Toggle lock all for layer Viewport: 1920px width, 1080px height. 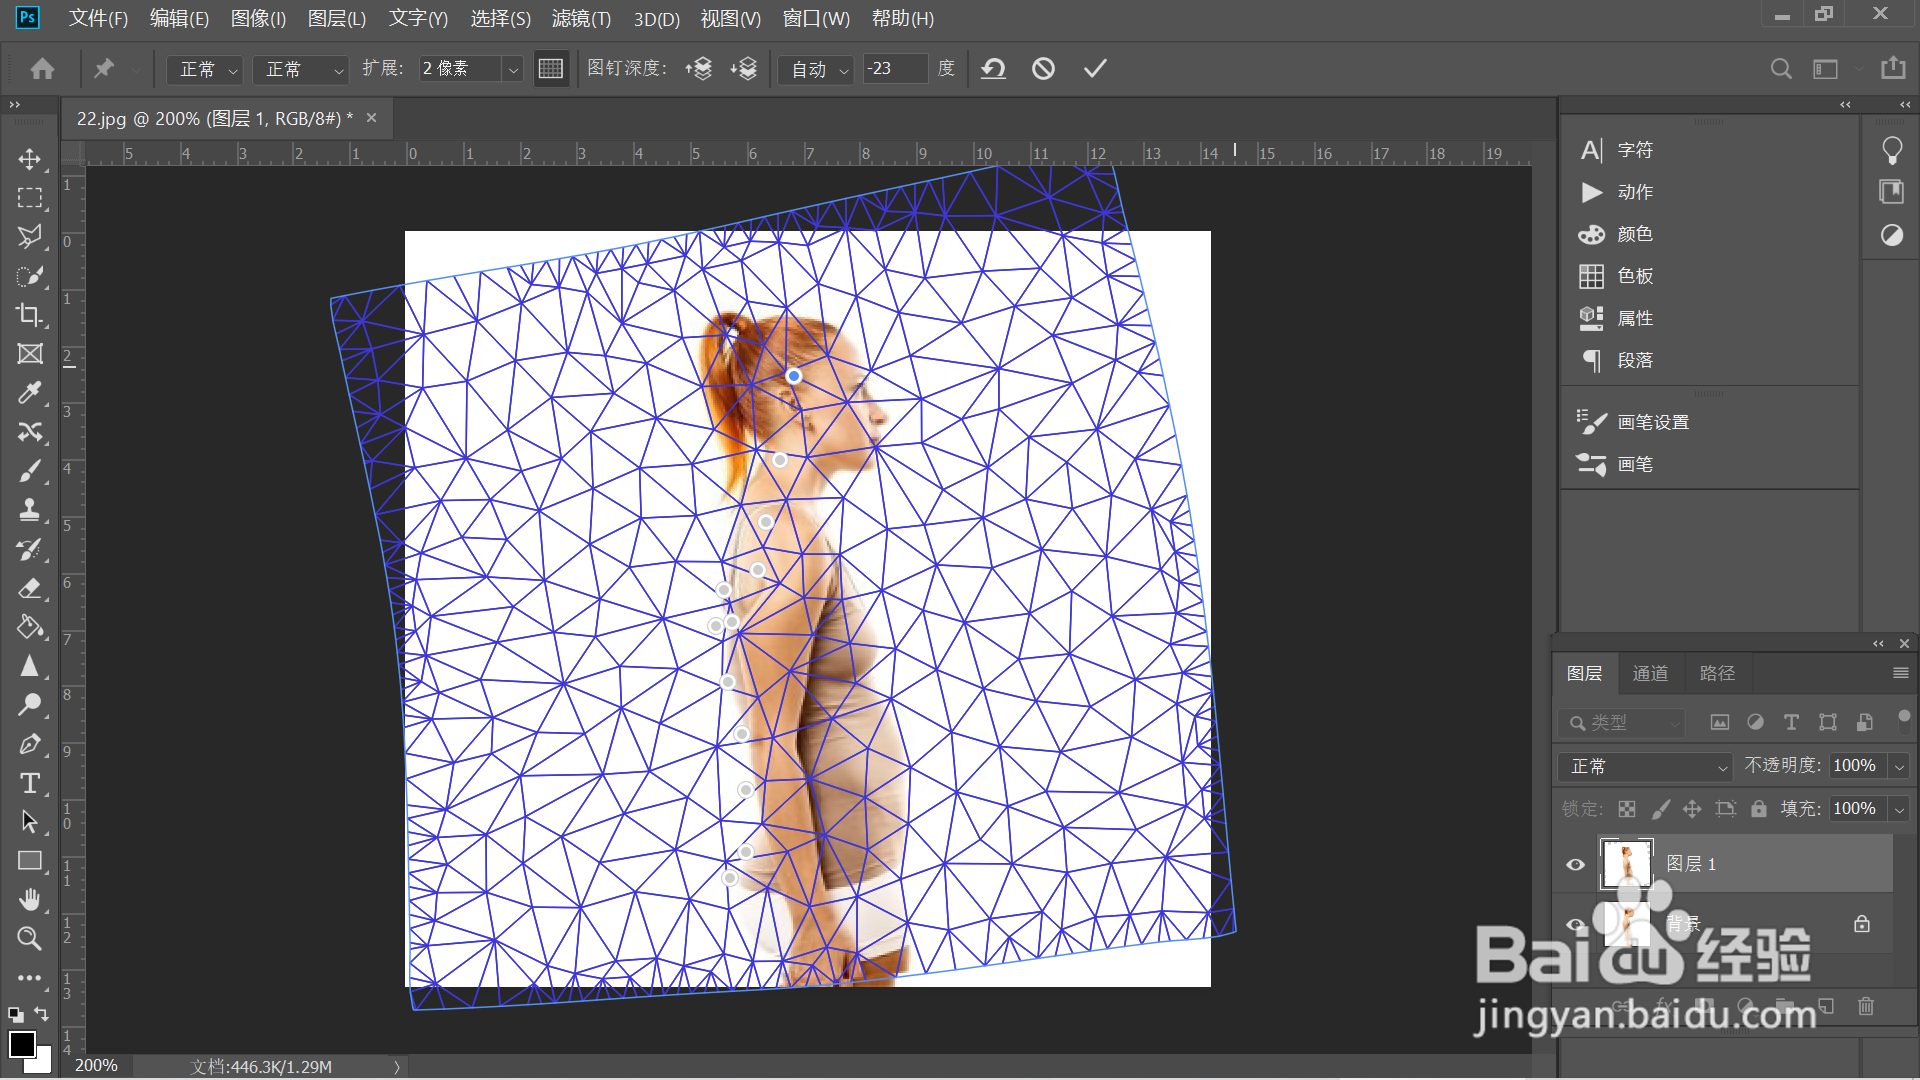pos(1758,809)
